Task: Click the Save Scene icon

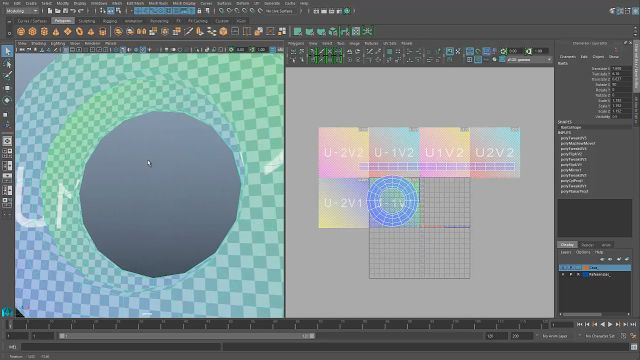Action: pos(65,11)
